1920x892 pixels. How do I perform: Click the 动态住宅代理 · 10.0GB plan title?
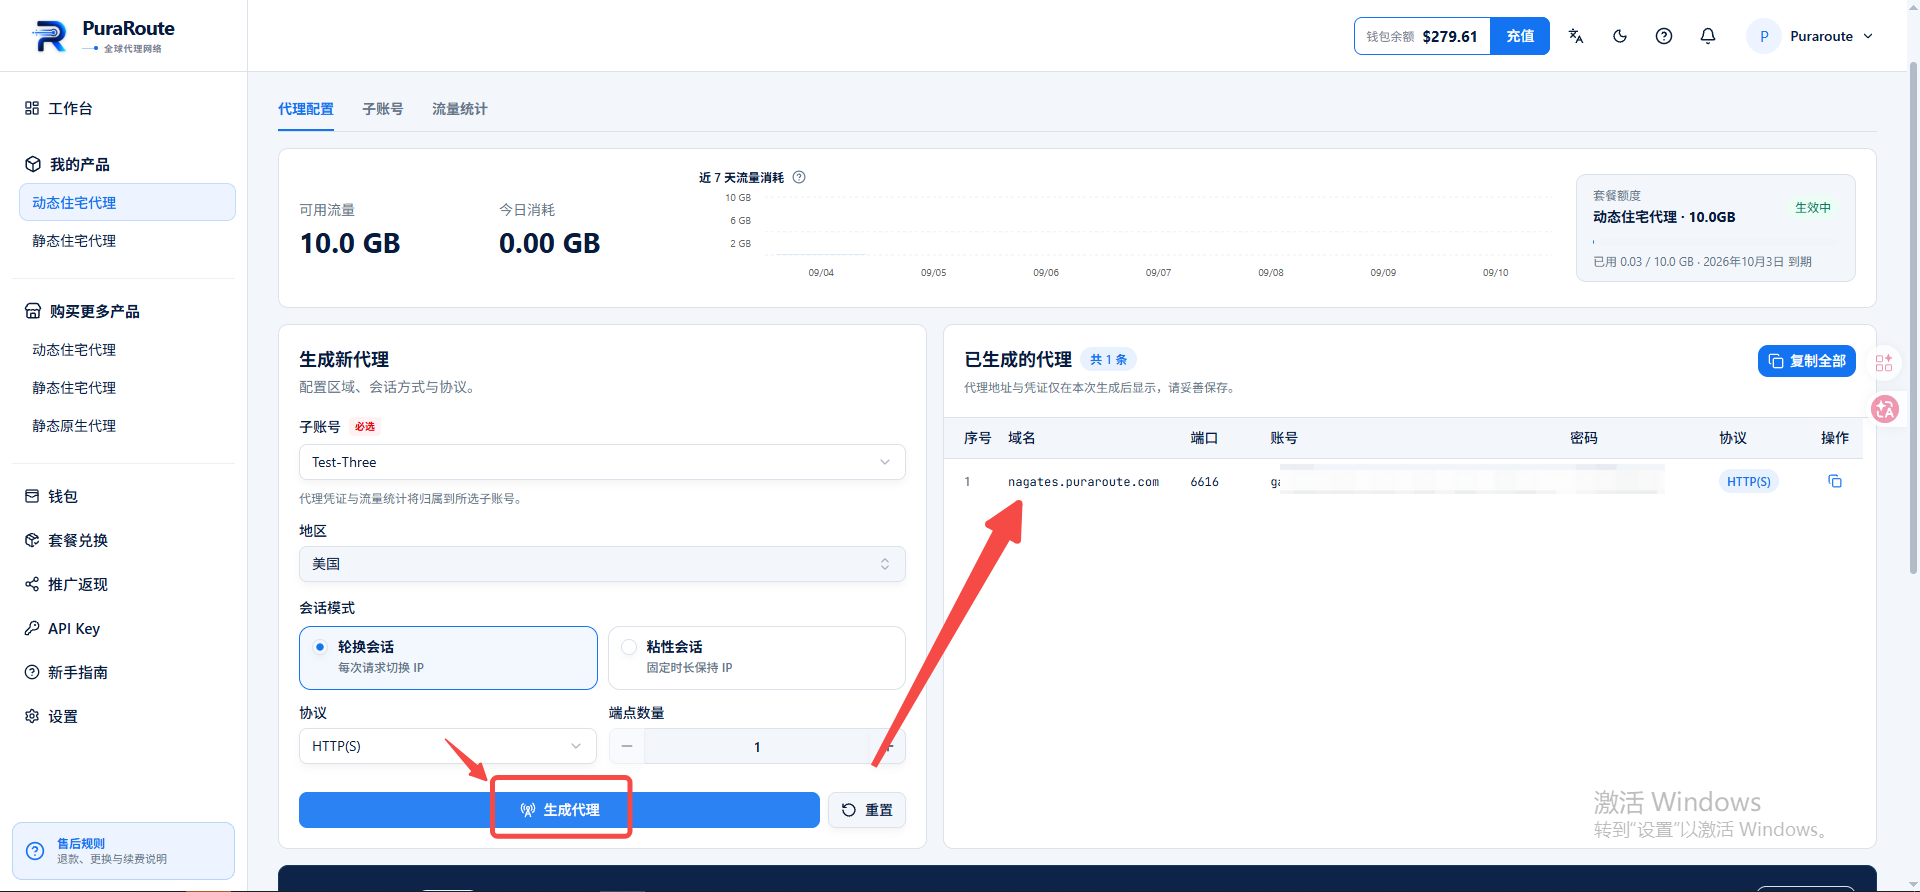coord(1664,217)
